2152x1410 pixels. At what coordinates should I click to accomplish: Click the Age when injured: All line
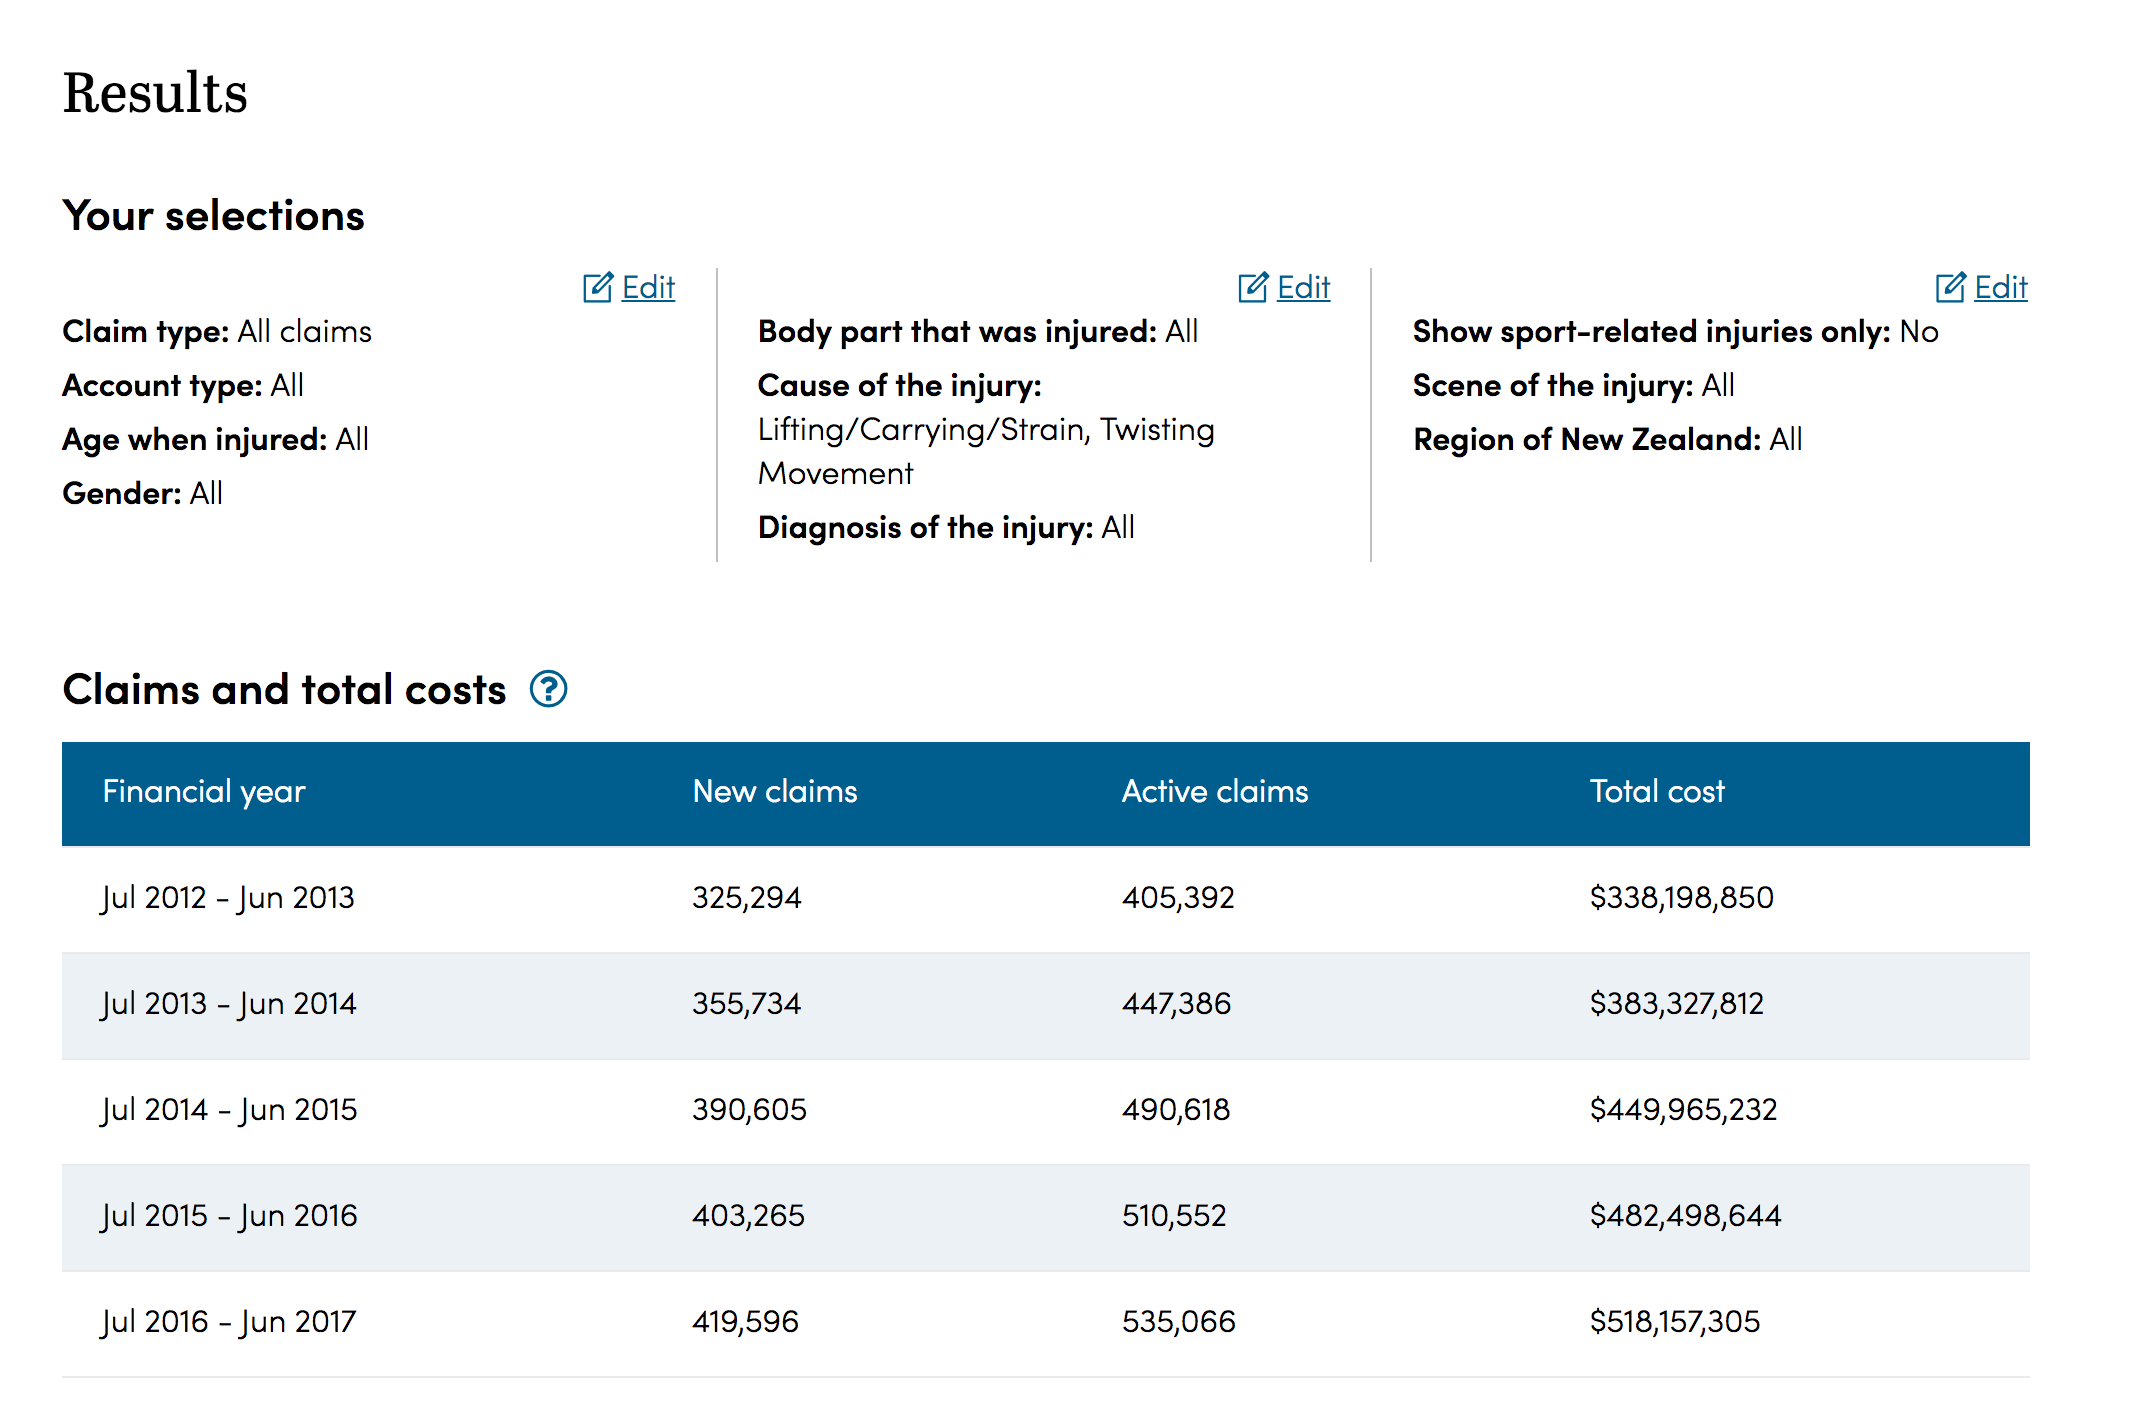[x=216, y=440]
